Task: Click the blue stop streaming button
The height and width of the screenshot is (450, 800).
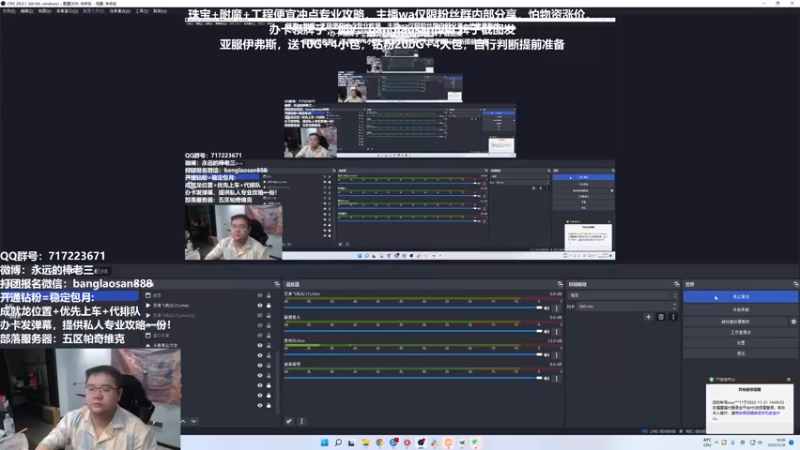Action: coord(740,296)
